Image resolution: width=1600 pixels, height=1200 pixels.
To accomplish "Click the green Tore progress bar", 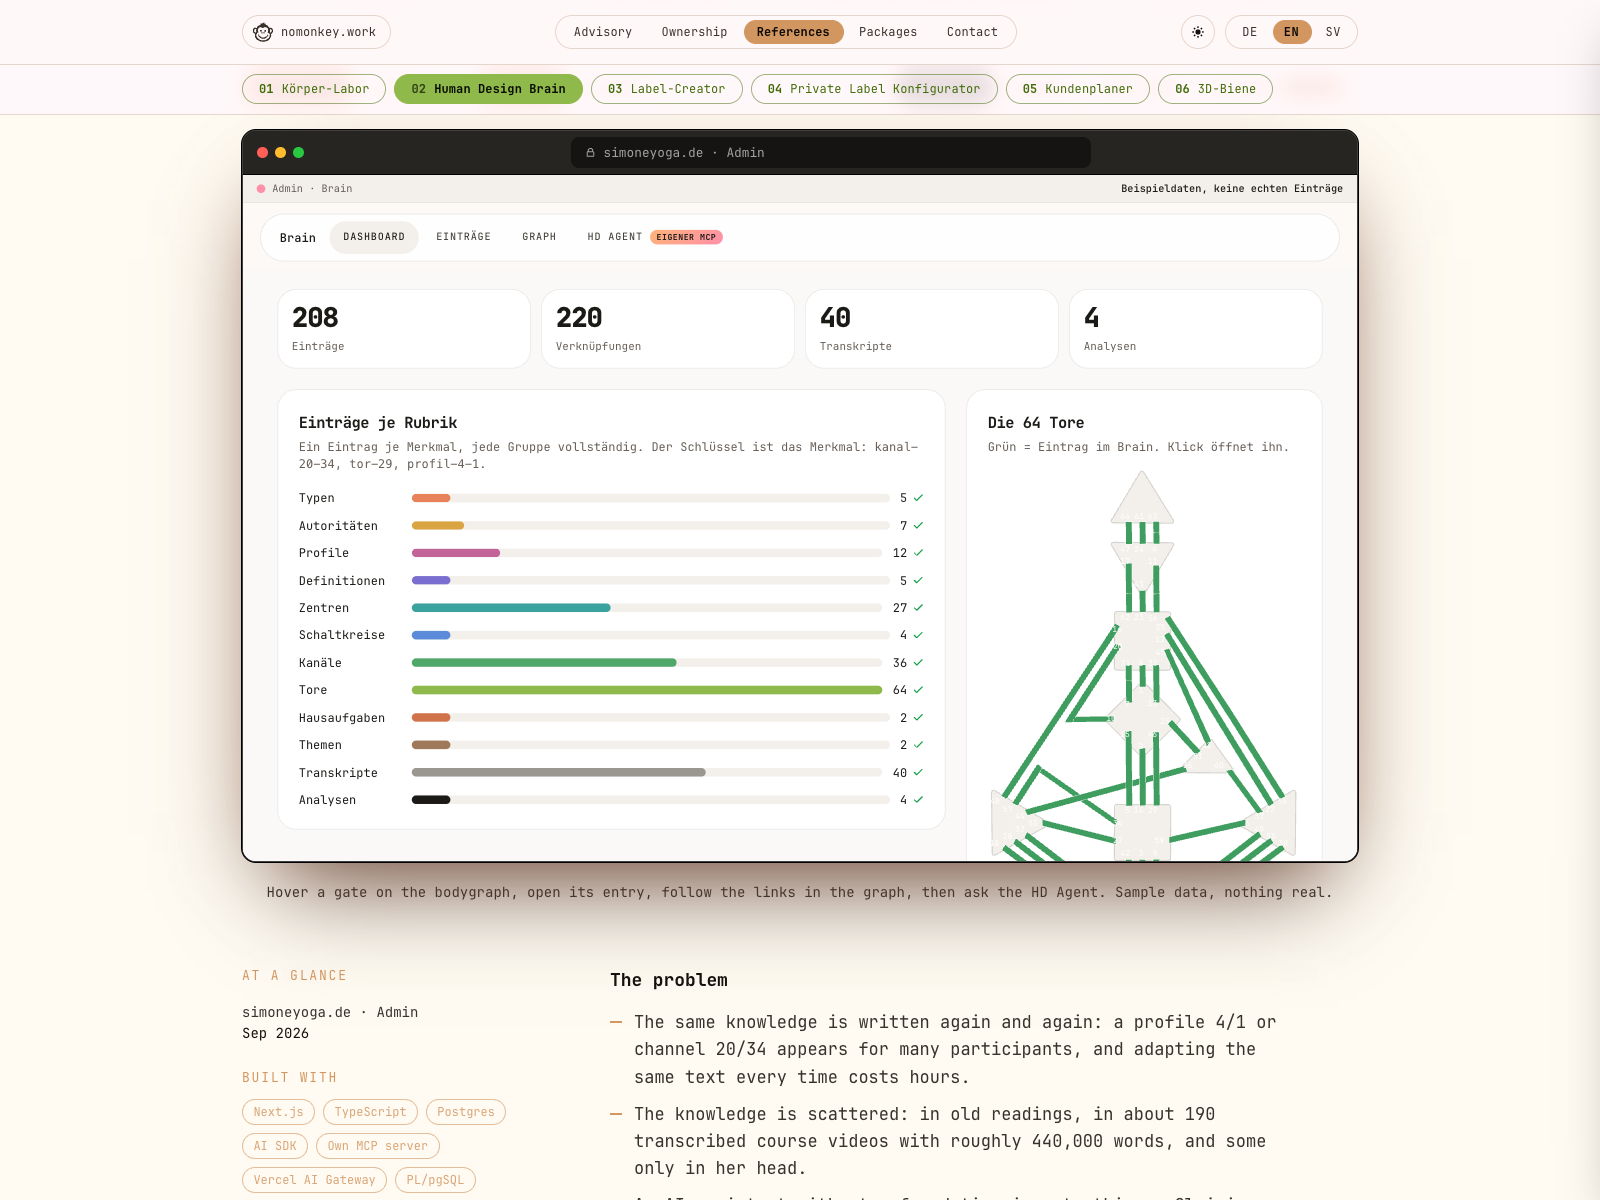I will [x=647, y=690].
